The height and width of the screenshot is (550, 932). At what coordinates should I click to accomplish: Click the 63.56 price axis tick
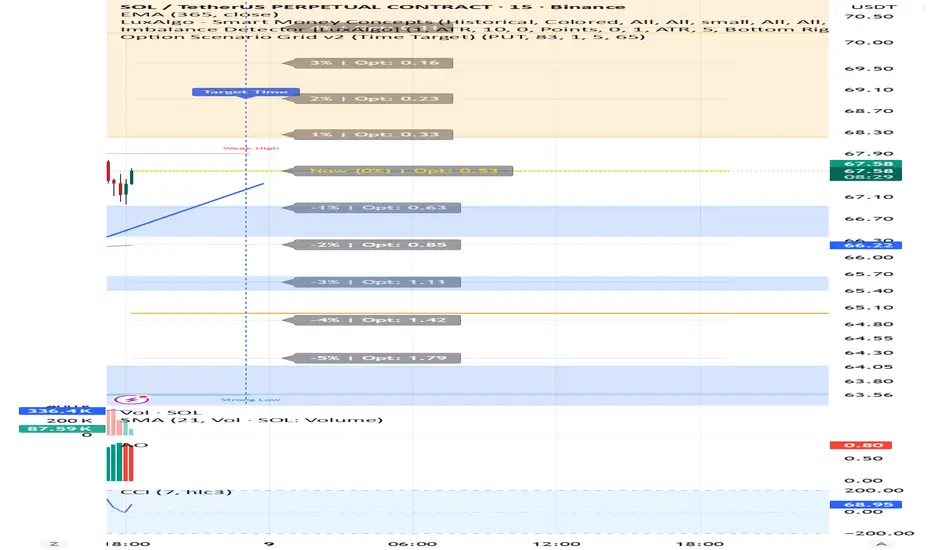[868, 395]
